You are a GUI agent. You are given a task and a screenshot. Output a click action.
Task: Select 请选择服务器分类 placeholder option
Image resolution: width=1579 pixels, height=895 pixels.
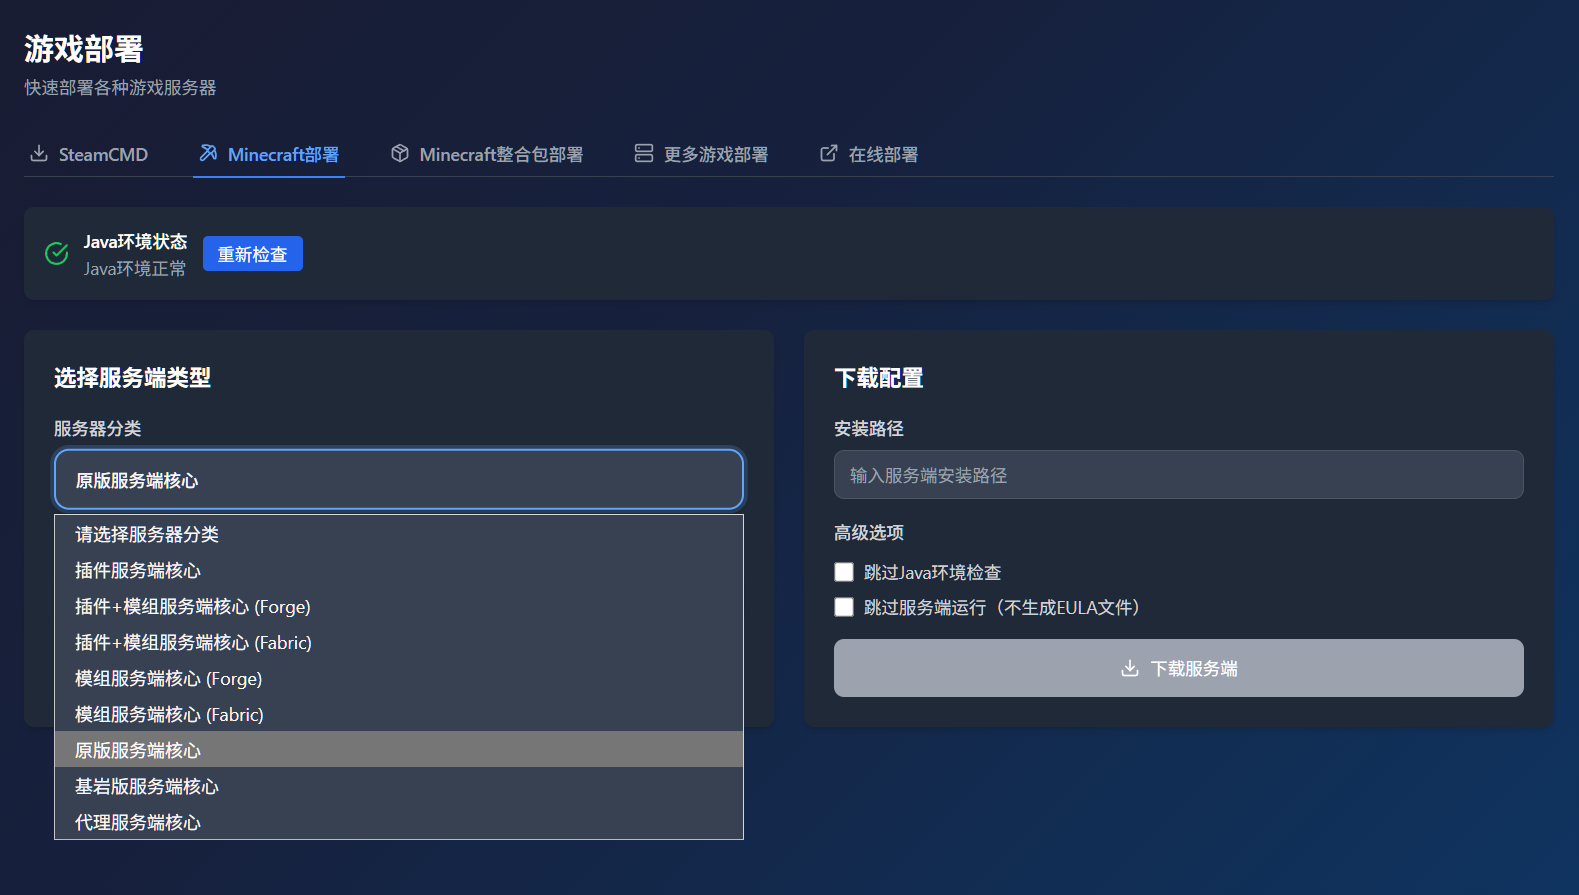399,534
